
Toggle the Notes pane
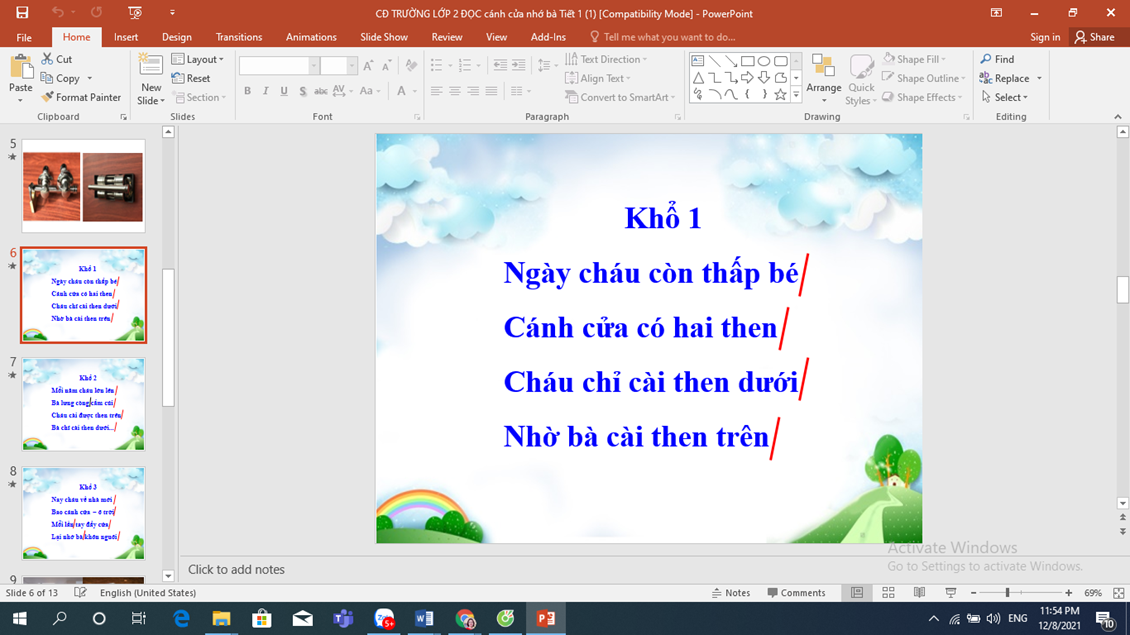point(731,593)
